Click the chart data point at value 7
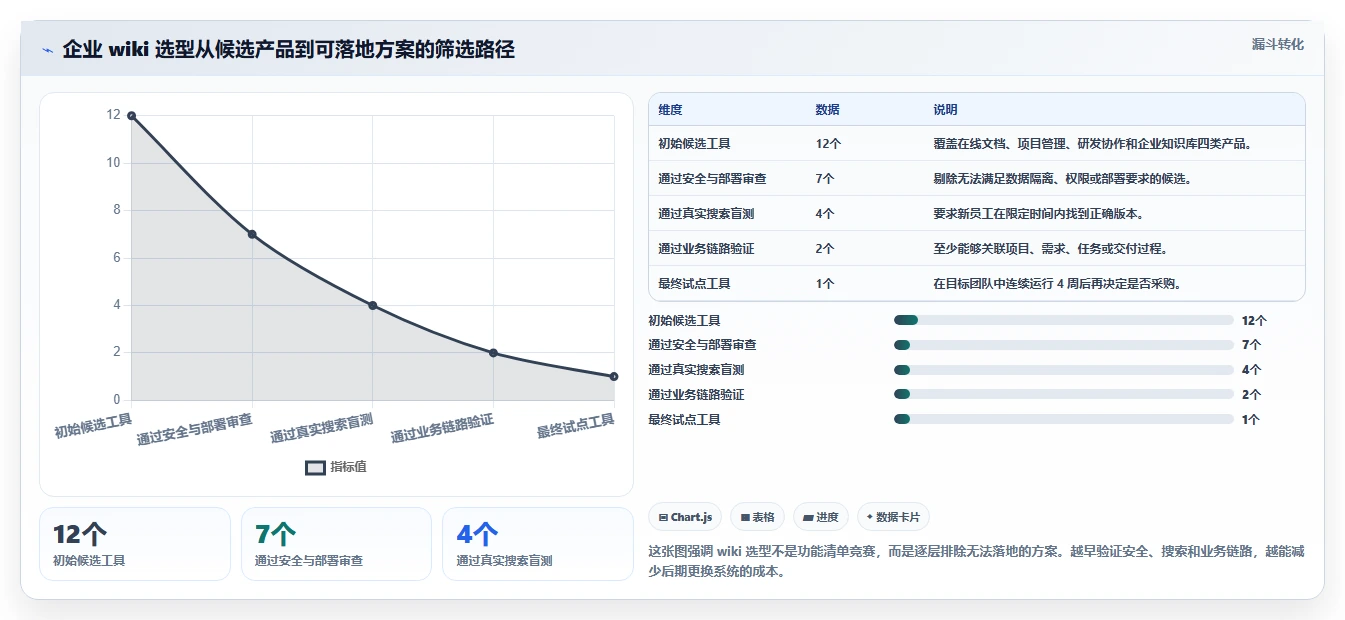 pyautogui.click(x=252, y=234)
